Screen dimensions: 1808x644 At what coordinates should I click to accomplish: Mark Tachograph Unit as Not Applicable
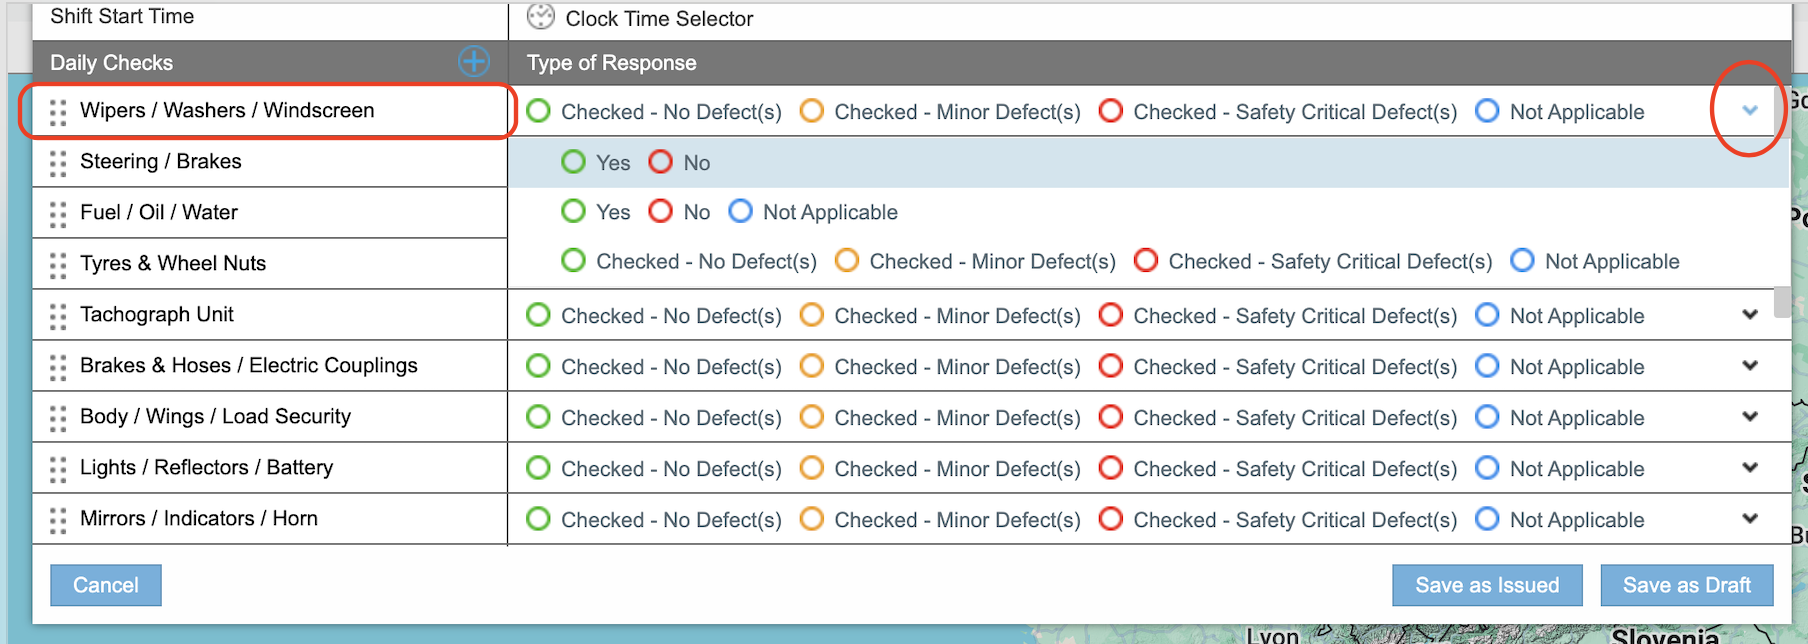(x=1487, y=315)
